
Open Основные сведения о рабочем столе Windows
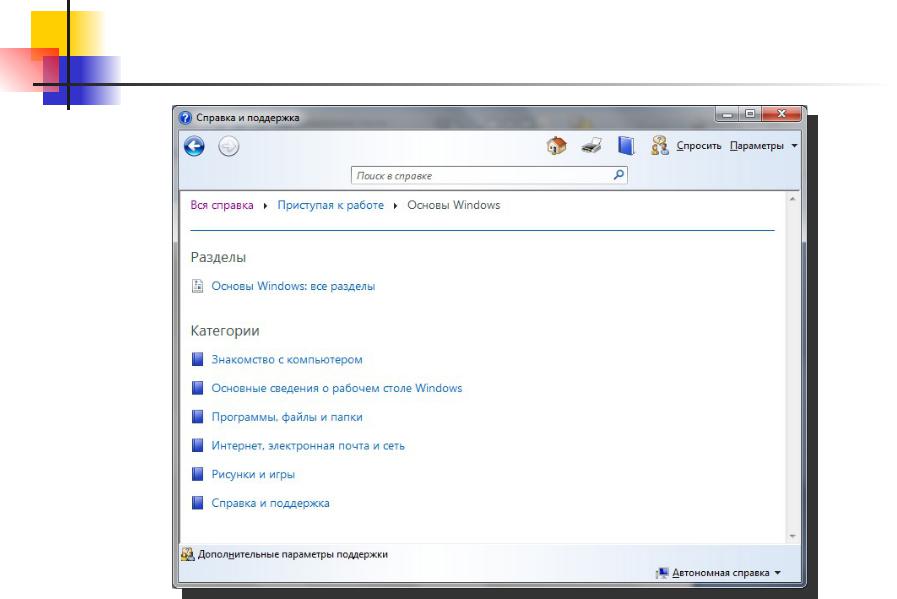pyautogui.click(x=337, y=388)
